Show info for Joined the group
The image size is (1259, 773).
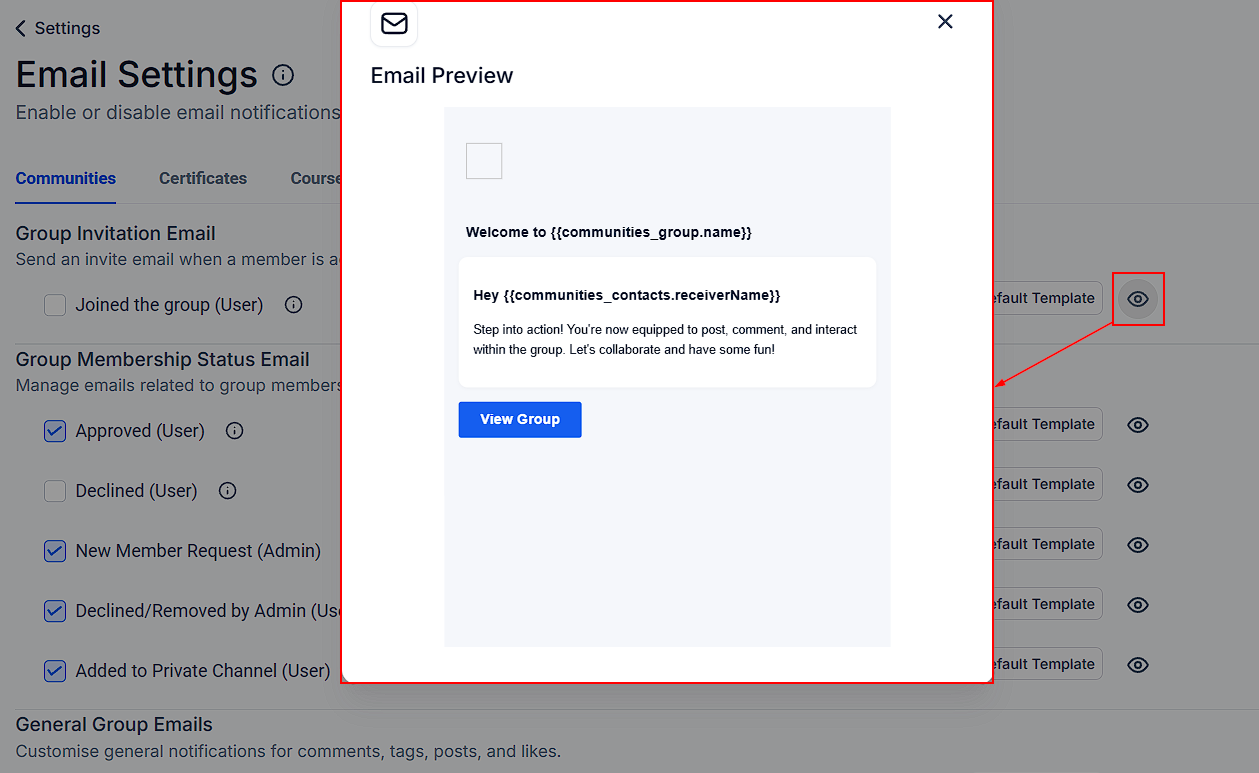coord(293,305)
